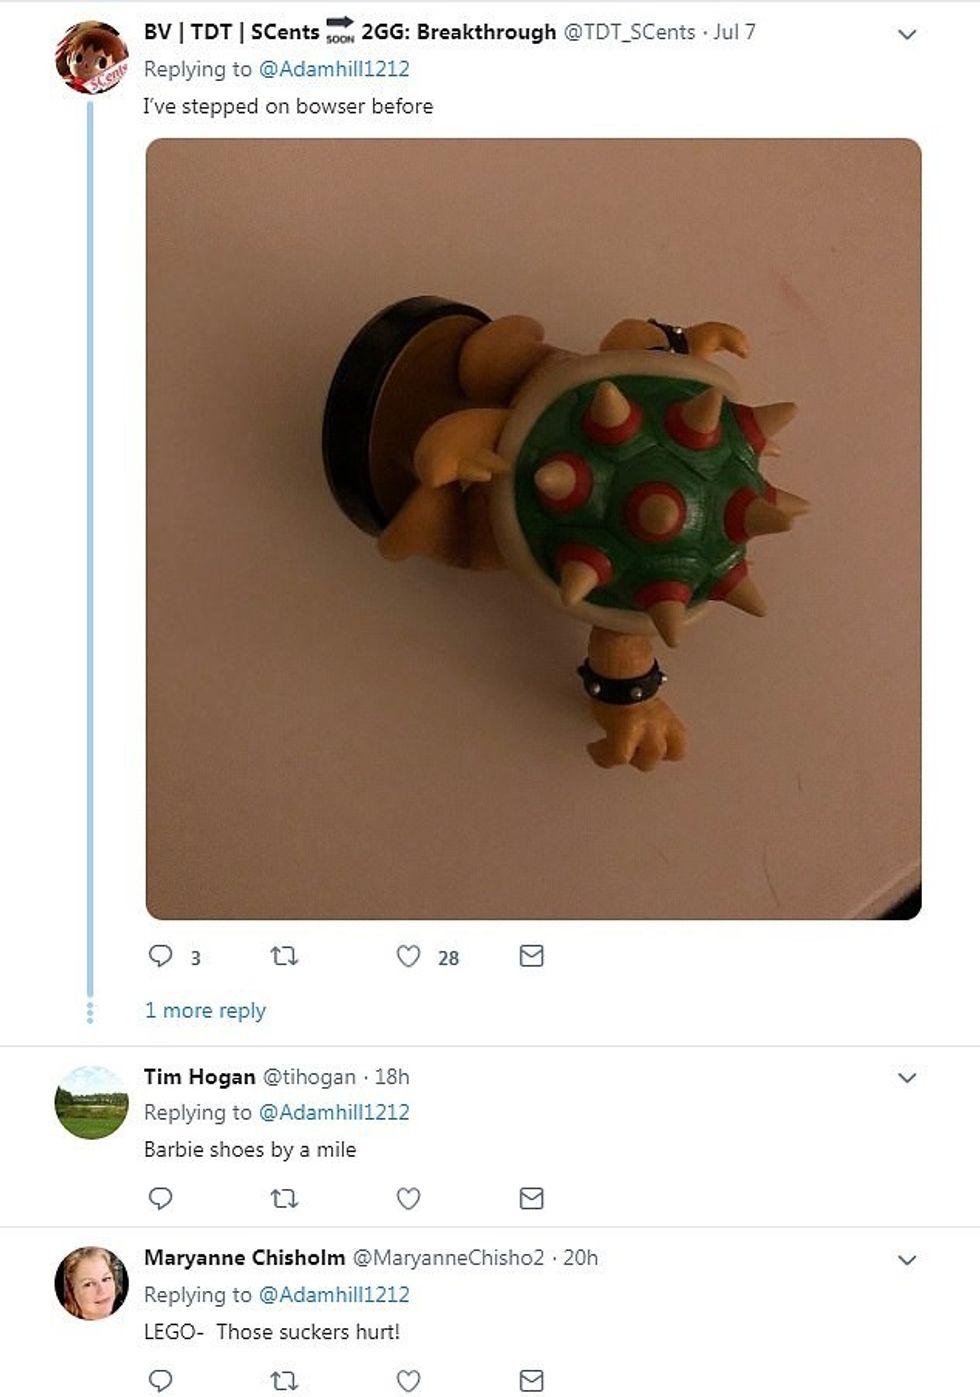Retweet Tim Hogan's Barbie shoes tweet
This screenshot has height=1397, width=980.
coord(285,1198)
